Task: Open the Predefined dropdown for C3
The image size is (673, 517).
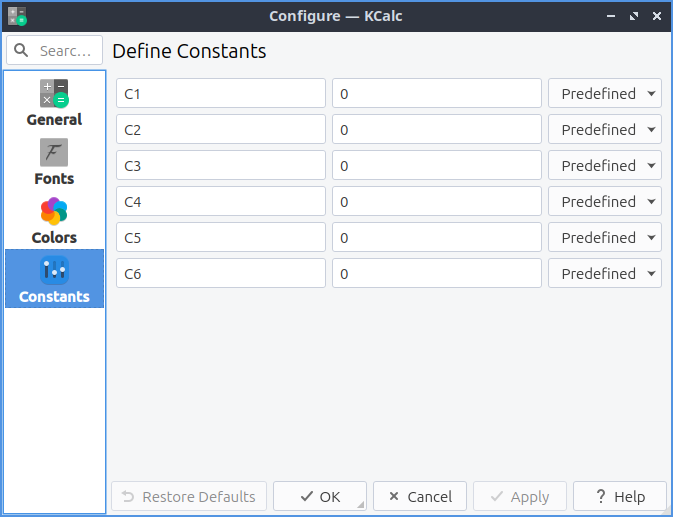Action: click(x=604, y=165)
